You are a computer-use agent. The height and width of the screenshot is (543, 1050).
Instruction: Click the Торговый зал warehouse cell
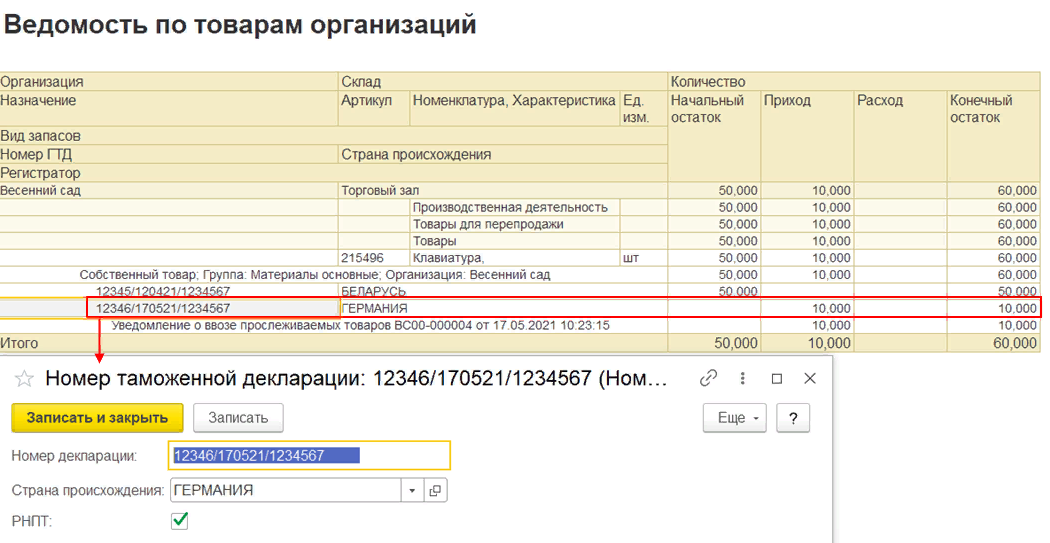[380, 190]
